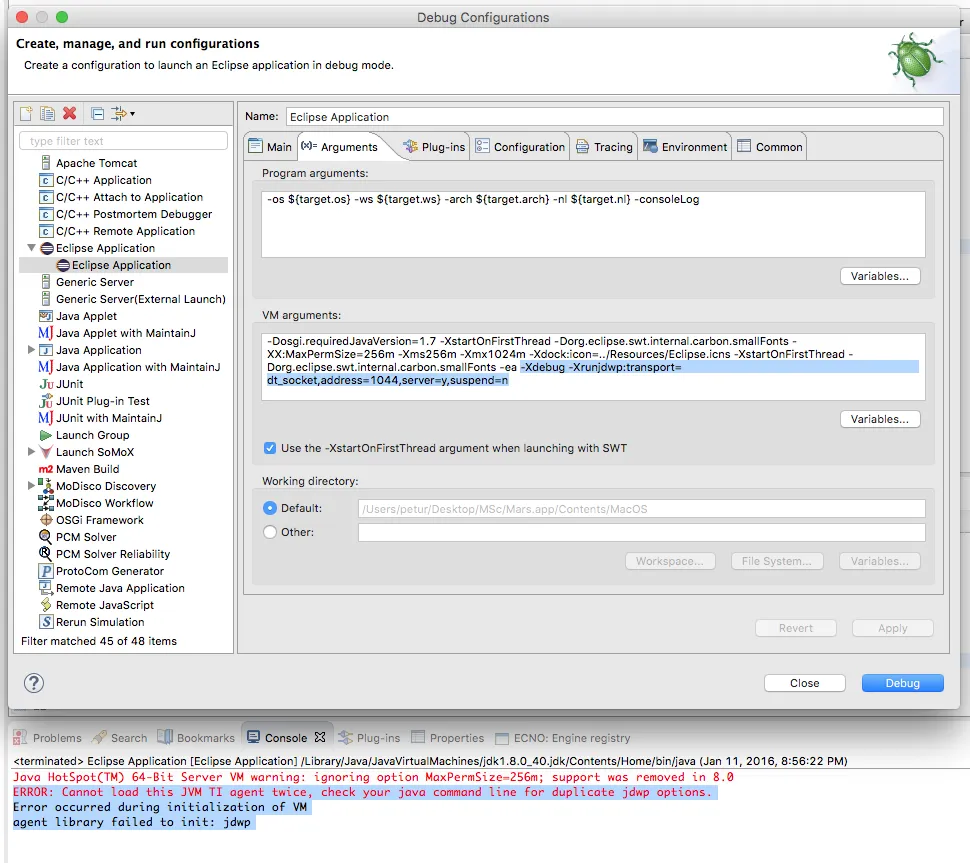This screenshot has width=970, height=863.
Task: Open the filter launch configurations dropdown
Action: point(122,113)
